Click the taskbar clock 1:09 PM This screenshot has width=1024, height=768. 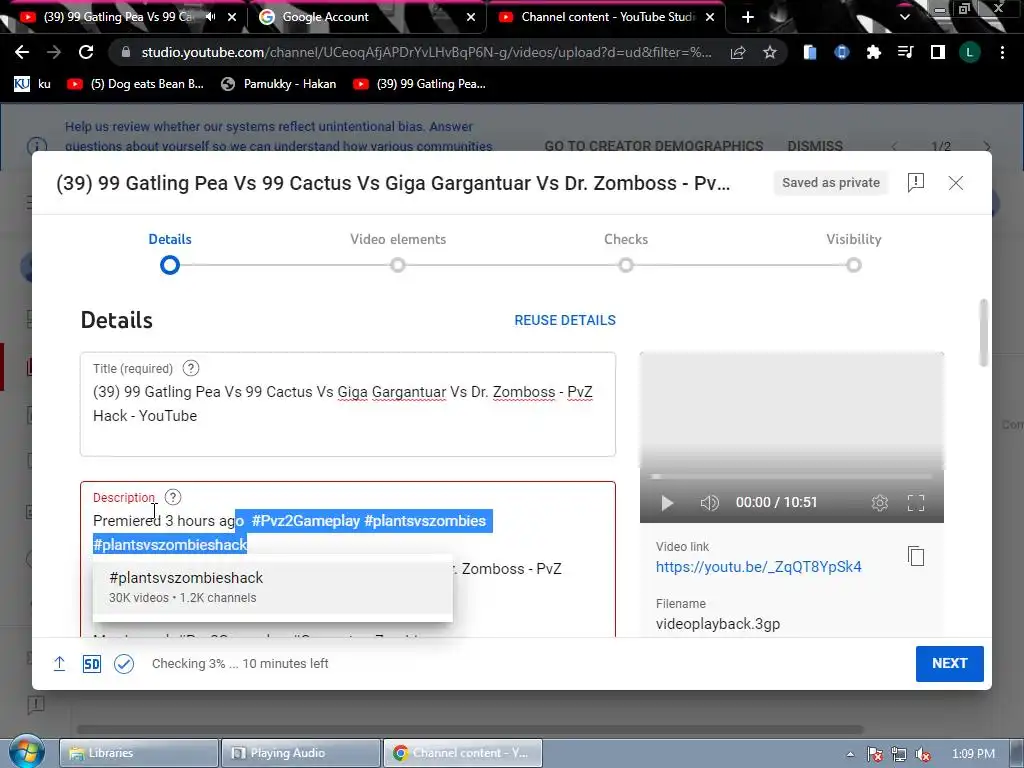pos(973,754)
